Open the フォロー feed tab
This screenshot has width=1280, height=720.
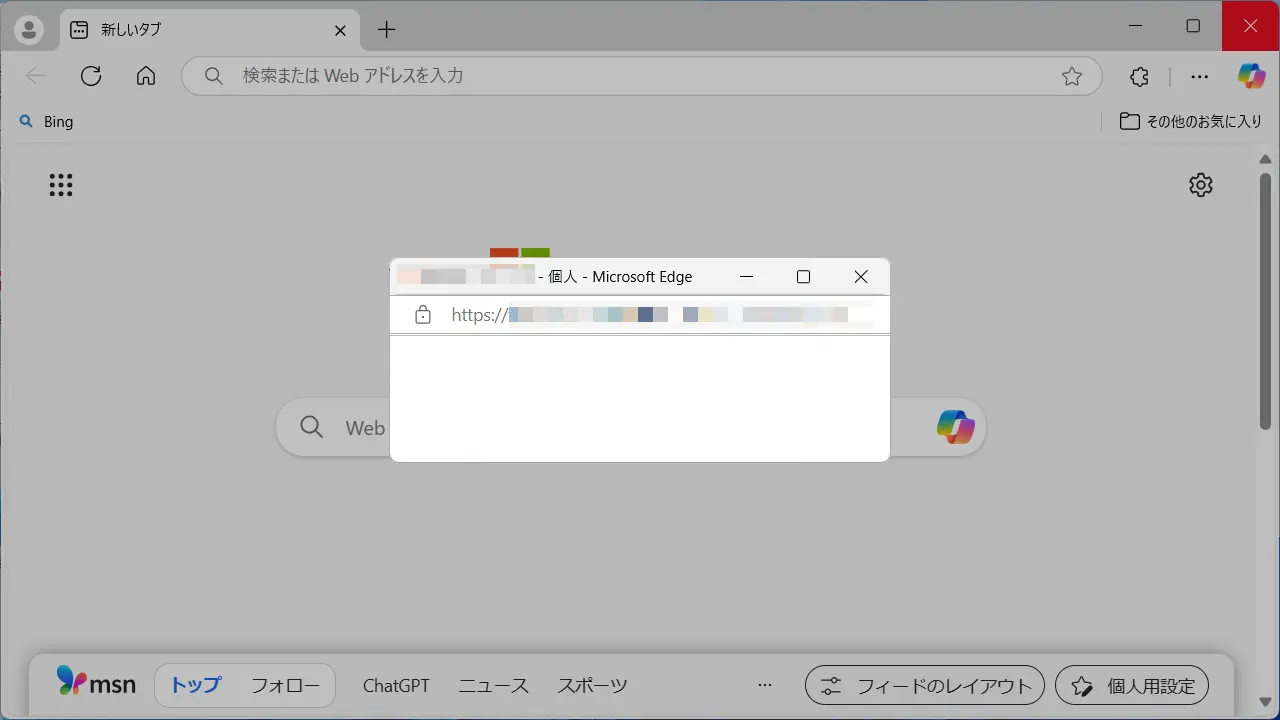click(285, 686)
